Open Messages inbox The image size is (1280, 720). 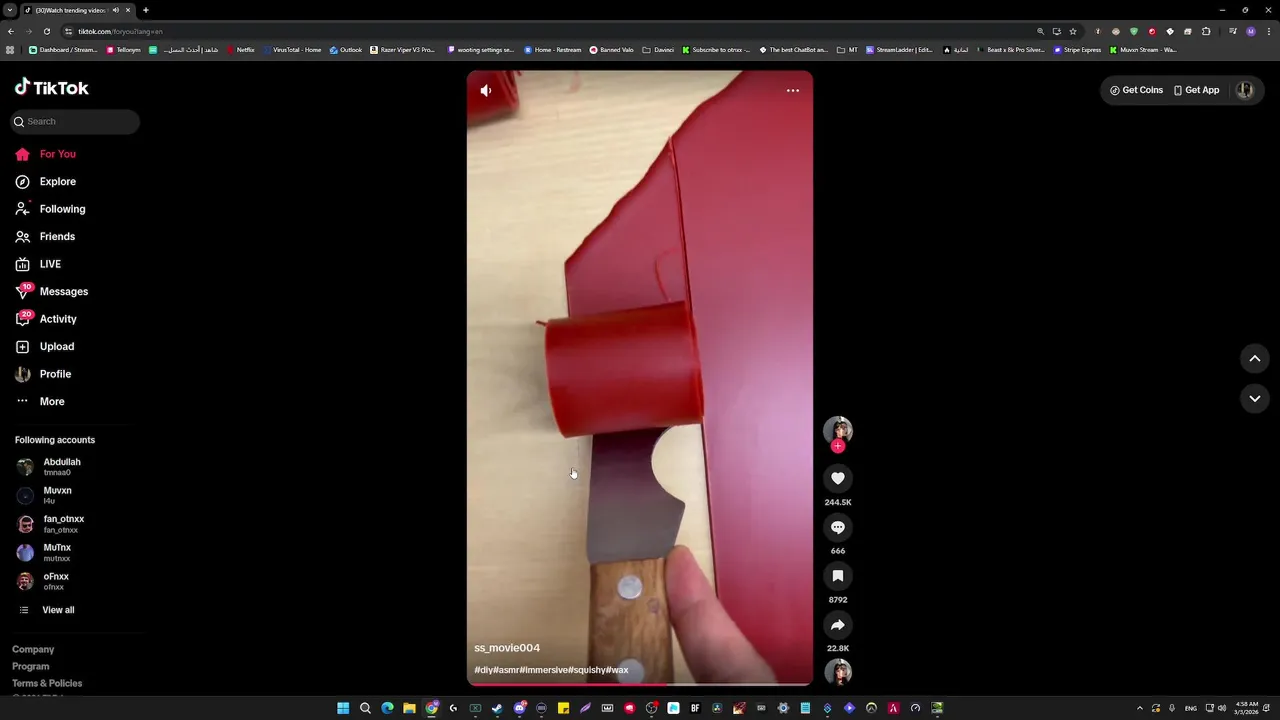pyautogui.click(x=52, y=292)
